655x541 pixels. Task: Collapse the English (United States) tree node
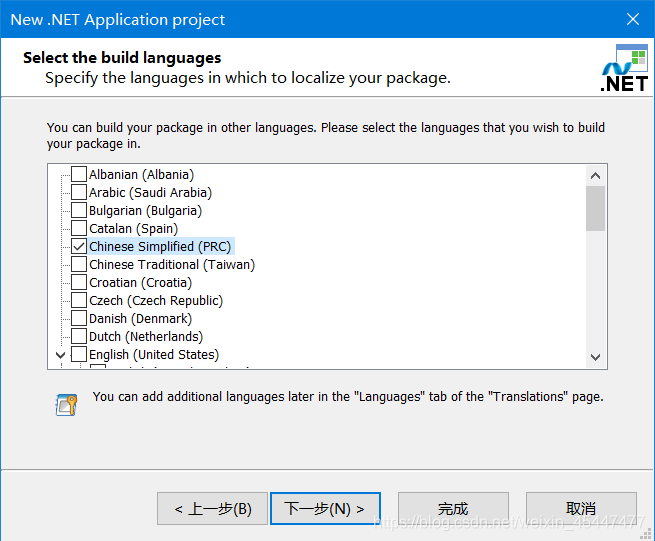(61, 355)
